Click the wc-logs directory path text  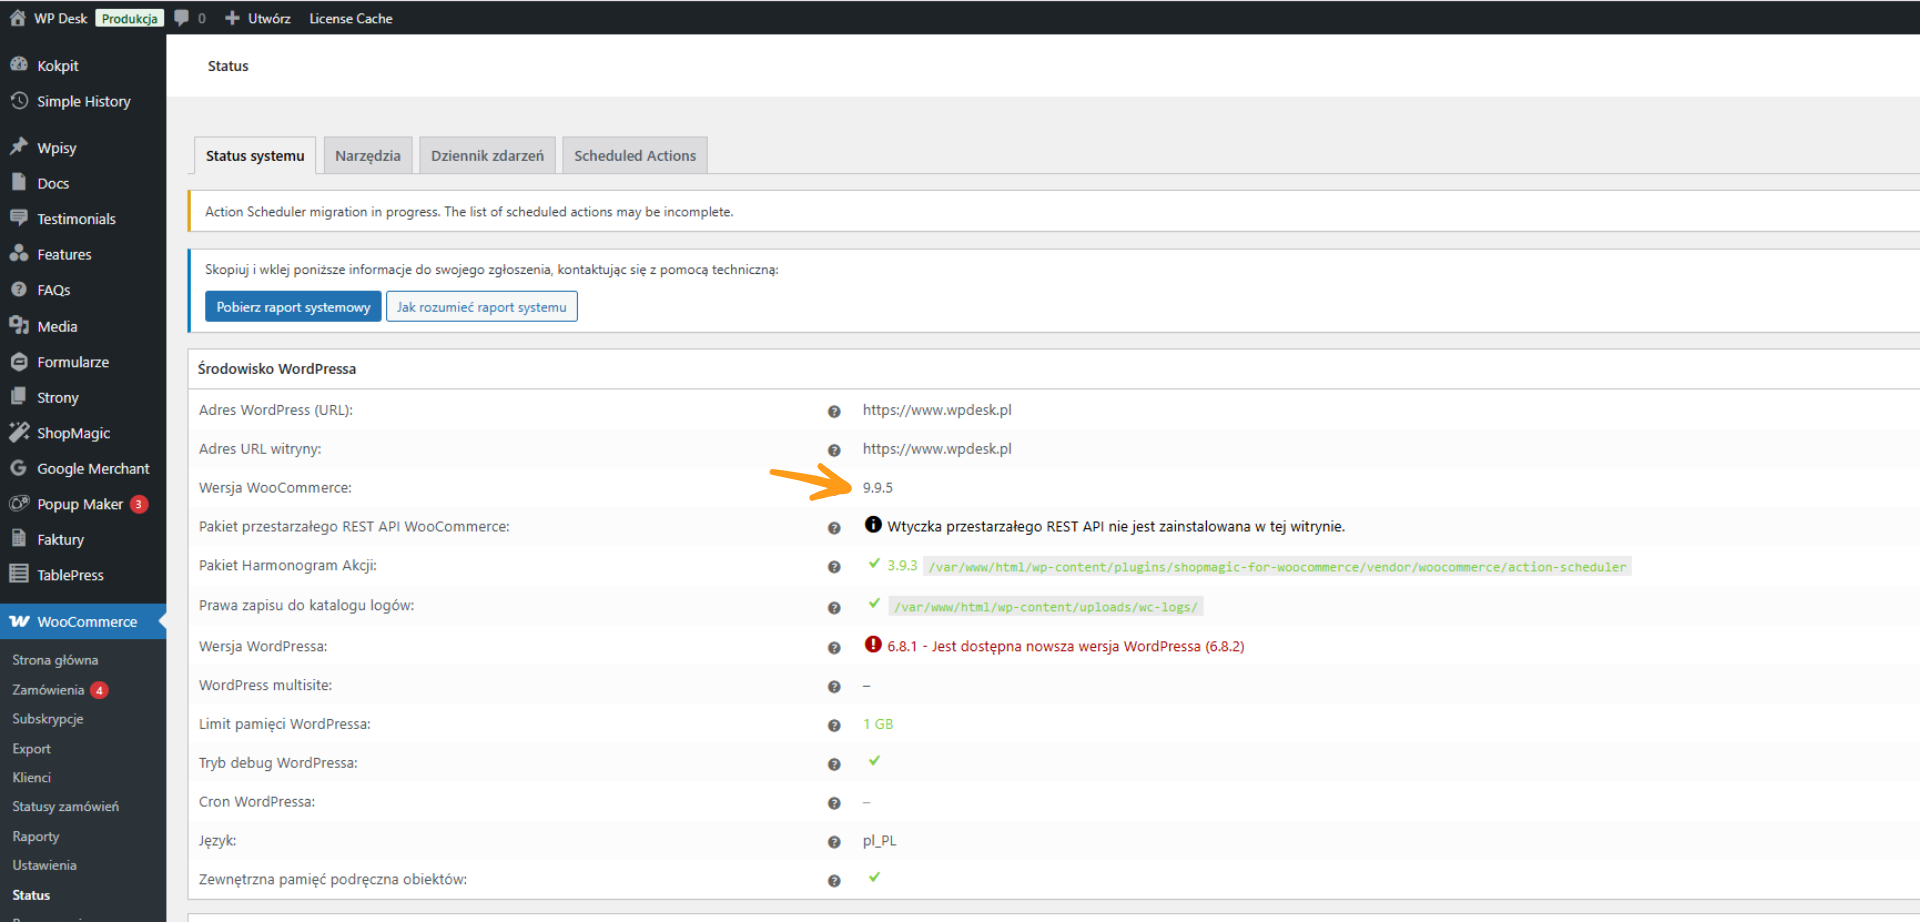[1046, 607]
